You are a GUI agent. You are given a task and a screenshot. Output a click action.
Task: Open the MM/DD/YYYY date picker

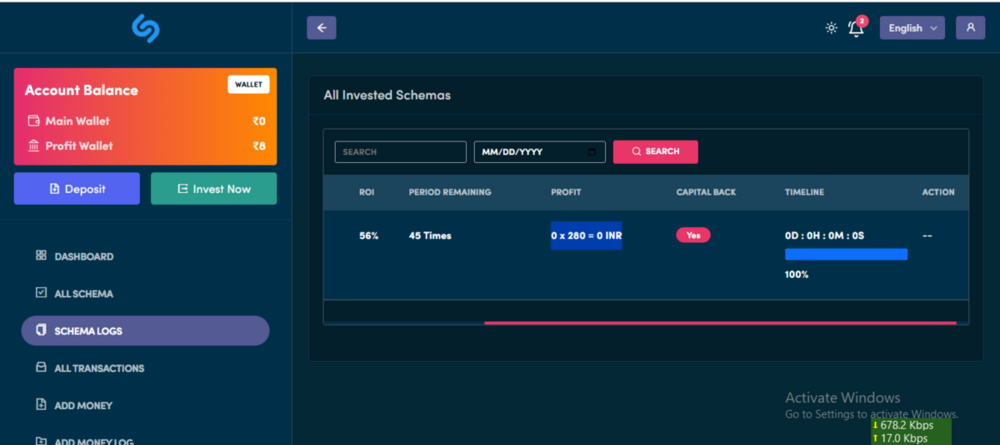click(x=540, y=152)
